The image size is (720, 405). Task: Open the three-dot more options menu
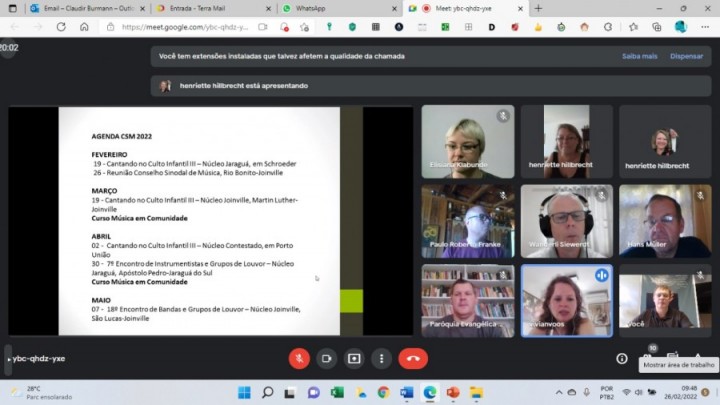[x=382, y=359]
